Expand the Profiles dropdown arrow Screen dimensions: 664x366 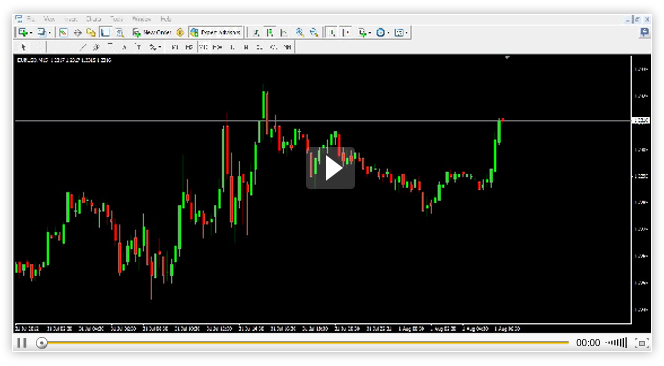pos(50,33)
